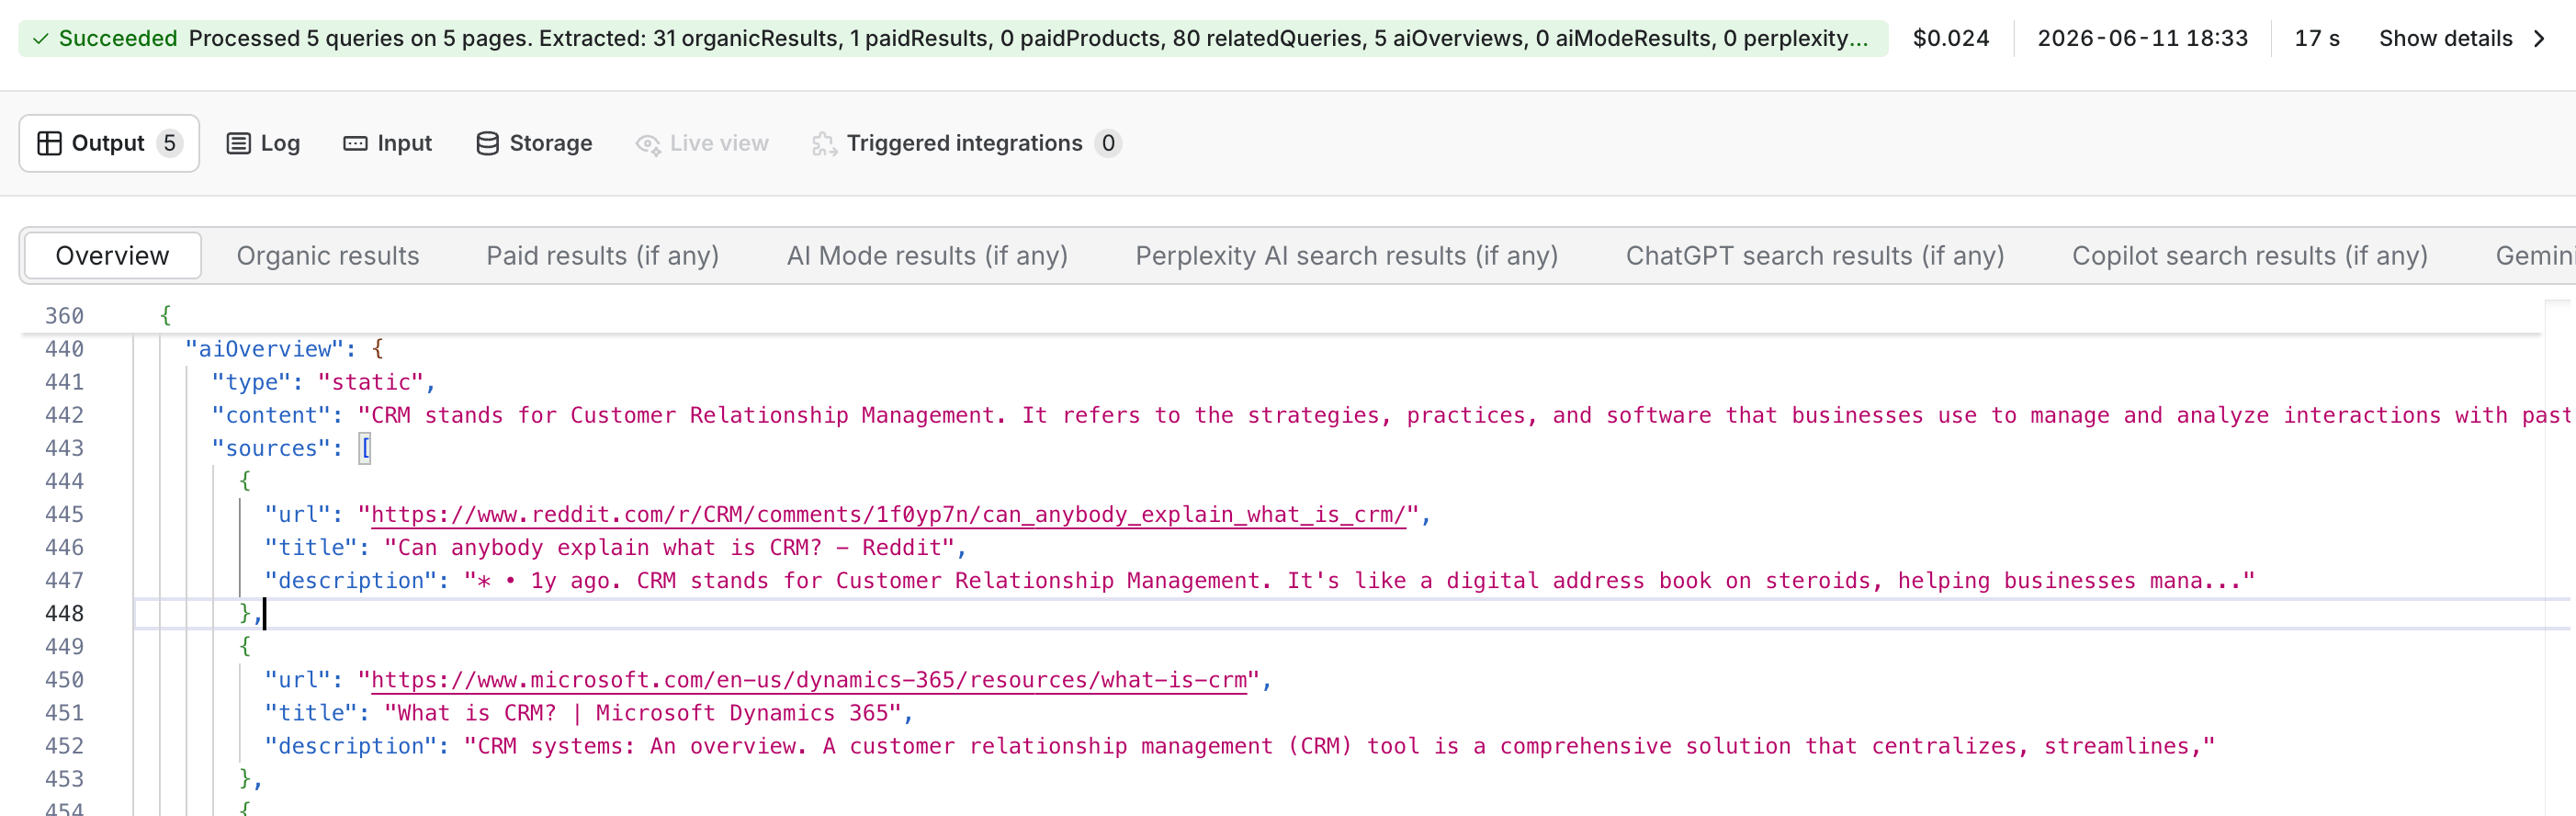Screen dimensions: 2576x816
Task: Click the Triggered integrations count badge 0
Action: pyautogui.click(x=1107, y=143)
